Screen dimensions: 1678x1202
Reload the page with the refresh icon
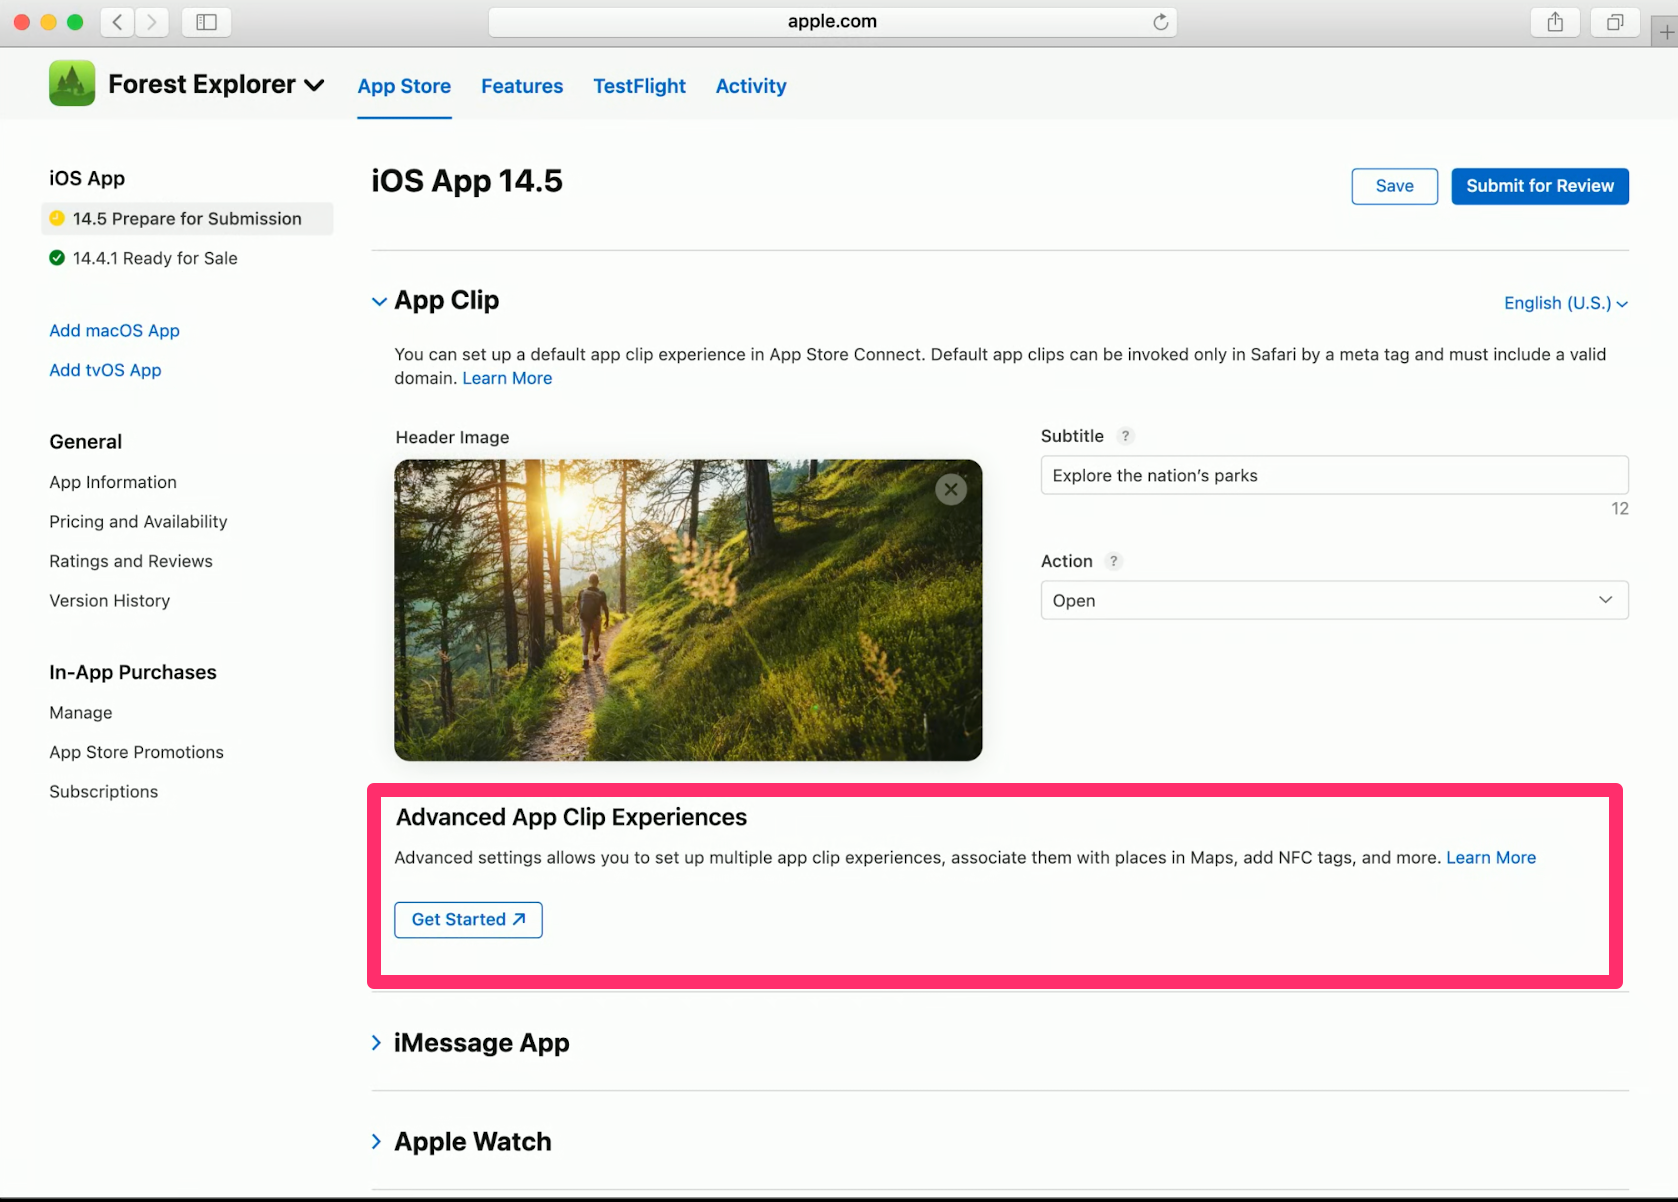pyautogui.click(x=1160, y=22)
